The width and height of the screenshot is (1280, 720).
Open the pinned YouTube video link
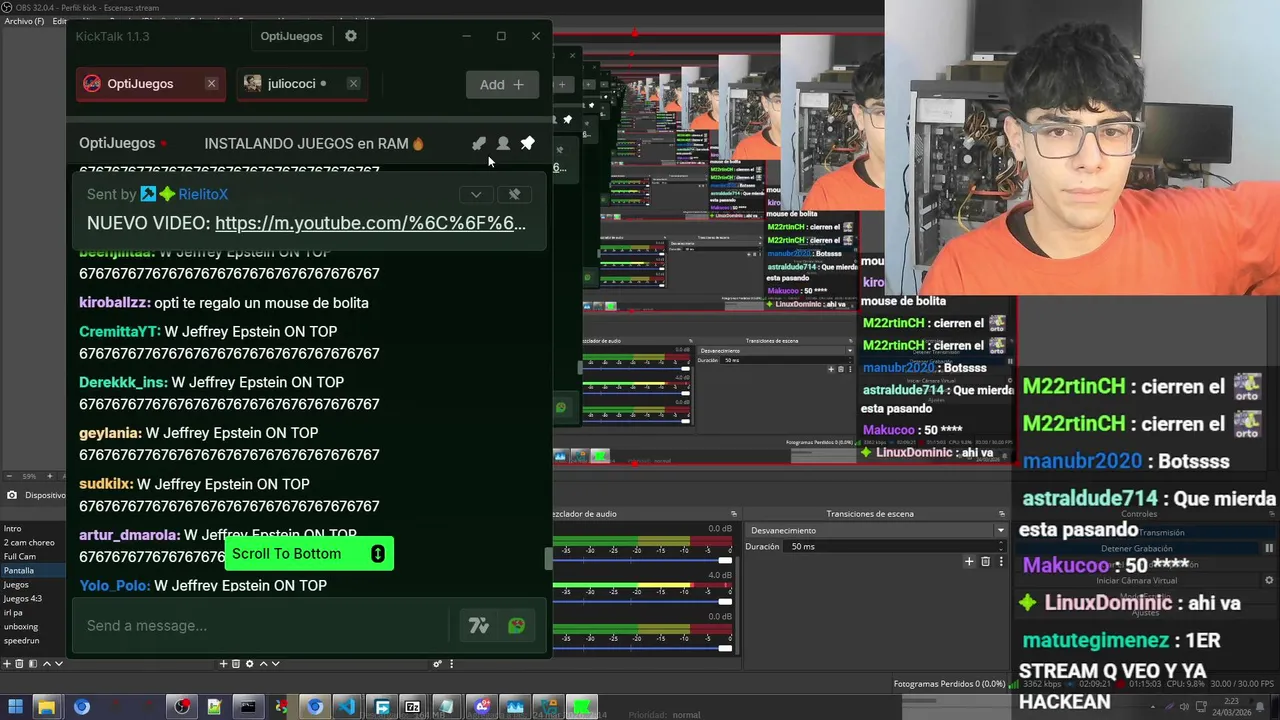(x=370, y=223)
